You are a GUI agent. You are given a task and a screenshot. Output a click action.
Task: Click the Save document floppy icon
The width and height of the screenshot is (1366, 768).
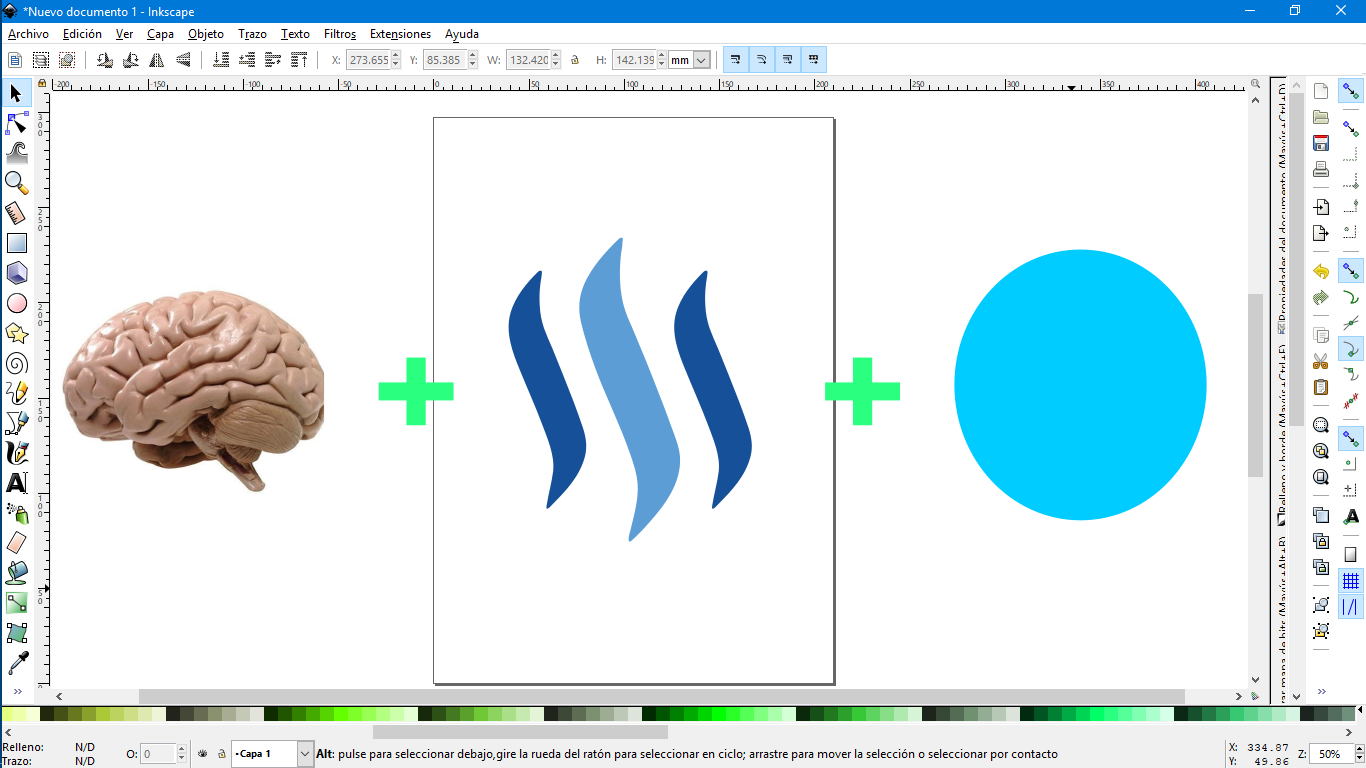click(x=1321, y=143)
